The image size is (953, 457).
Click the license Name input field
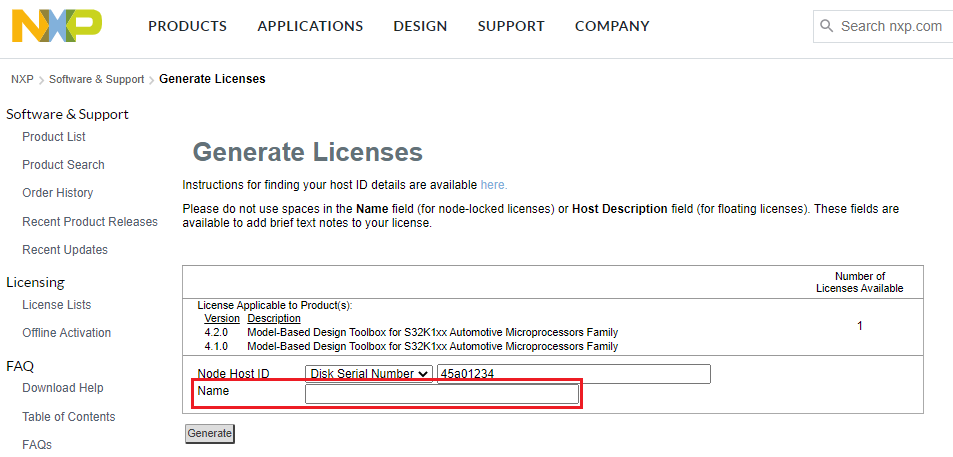(441, 395)
